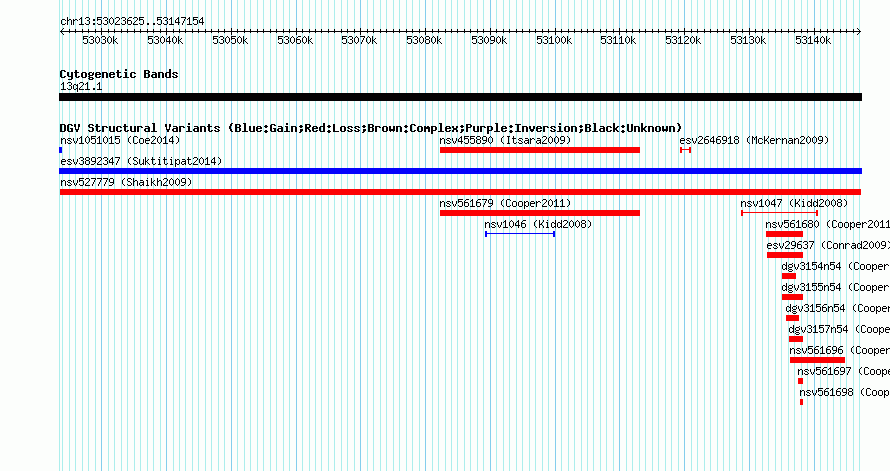Click the 53130k ruler position label
Screen dimensions: 890x471
tap(748, 40)
